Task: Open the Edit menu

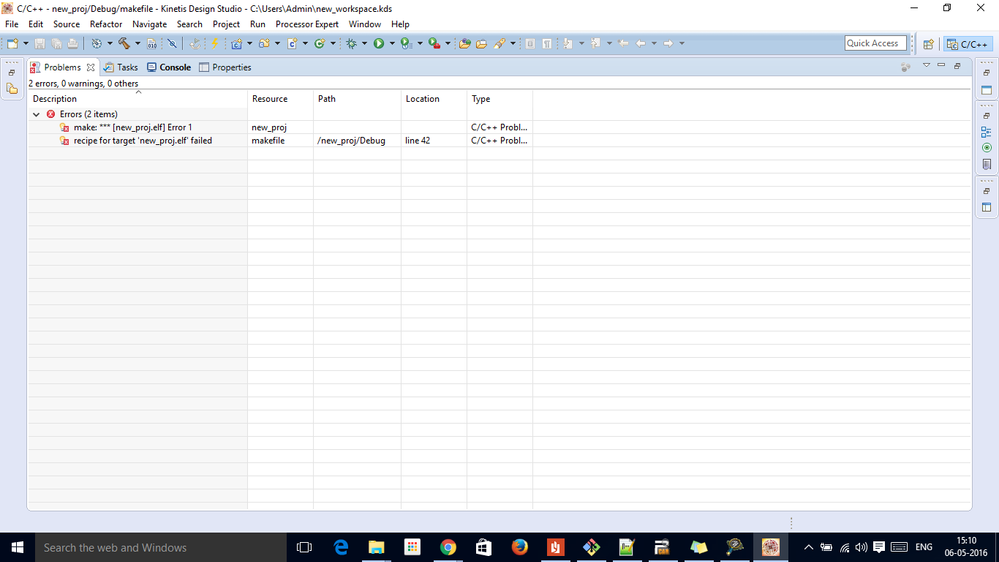Action: point(36,24)
